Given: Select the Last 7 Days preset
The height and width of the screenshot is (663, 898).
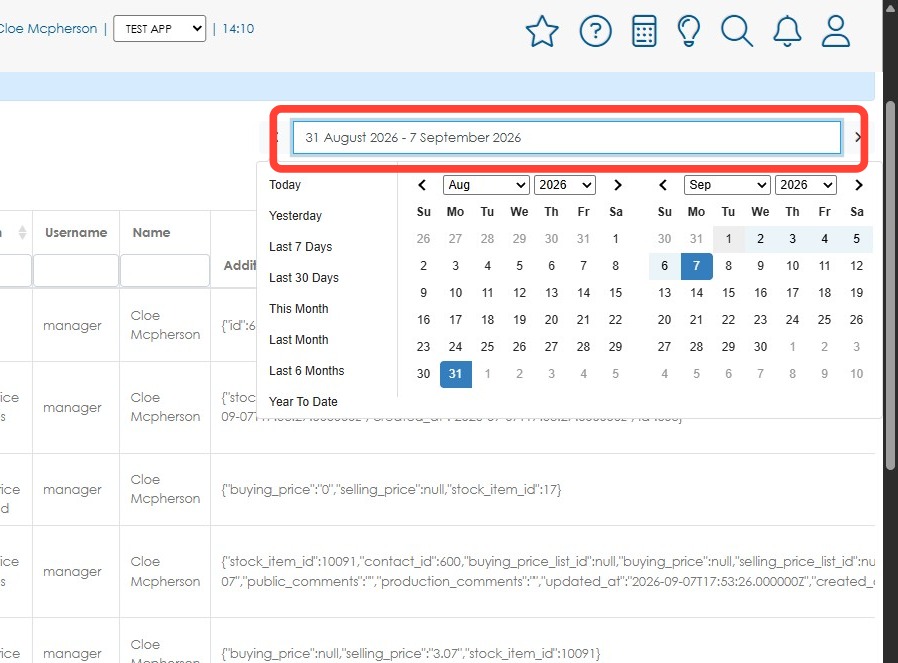Looking at the screenshot, I should coord(300,247).
